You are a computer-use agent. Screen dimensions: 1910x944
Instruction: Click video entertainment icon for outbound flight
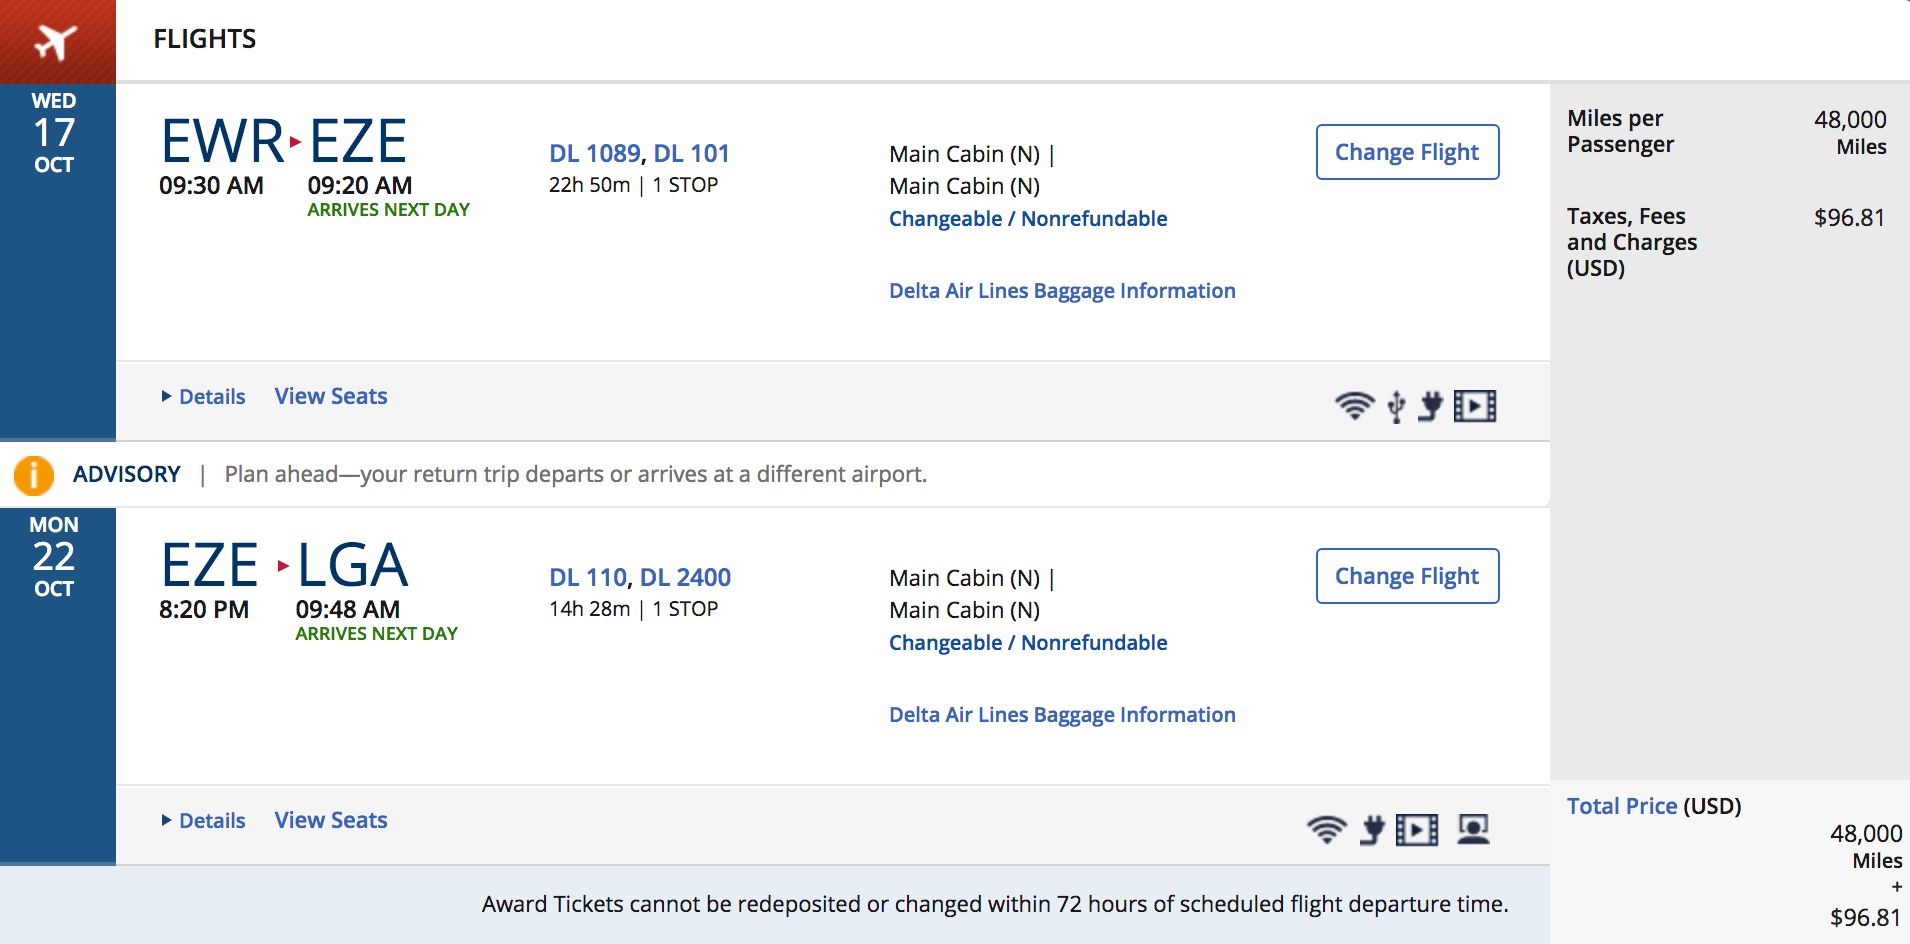1475,406
